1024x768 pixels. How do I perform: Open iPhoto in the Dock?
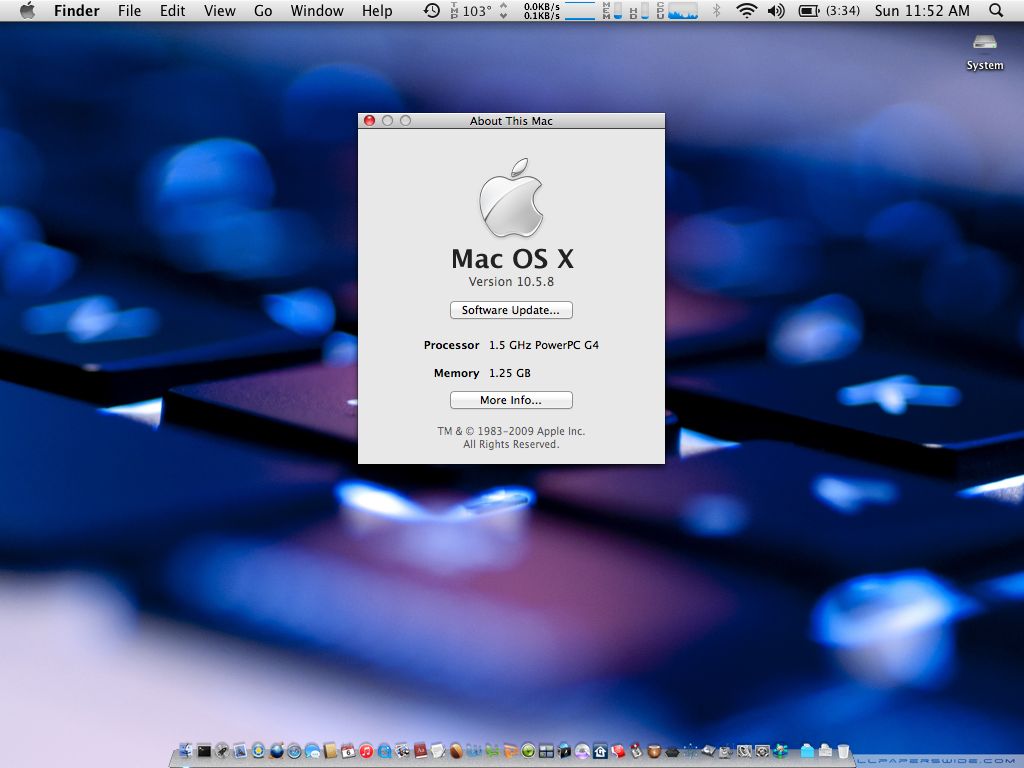tap(402, 751)
